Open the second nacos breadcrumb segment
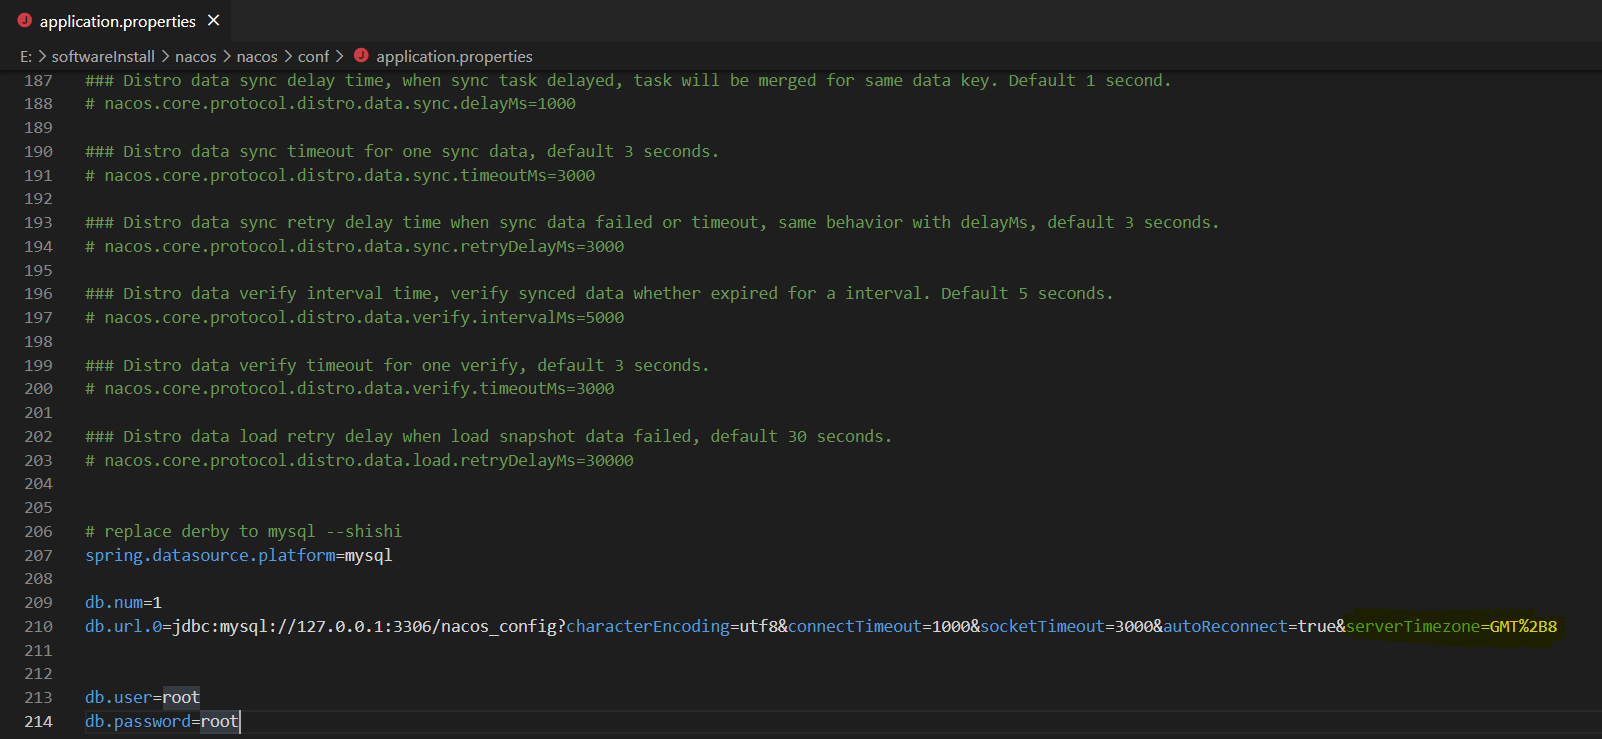1602x739 pixels. [x=257, y=57]
